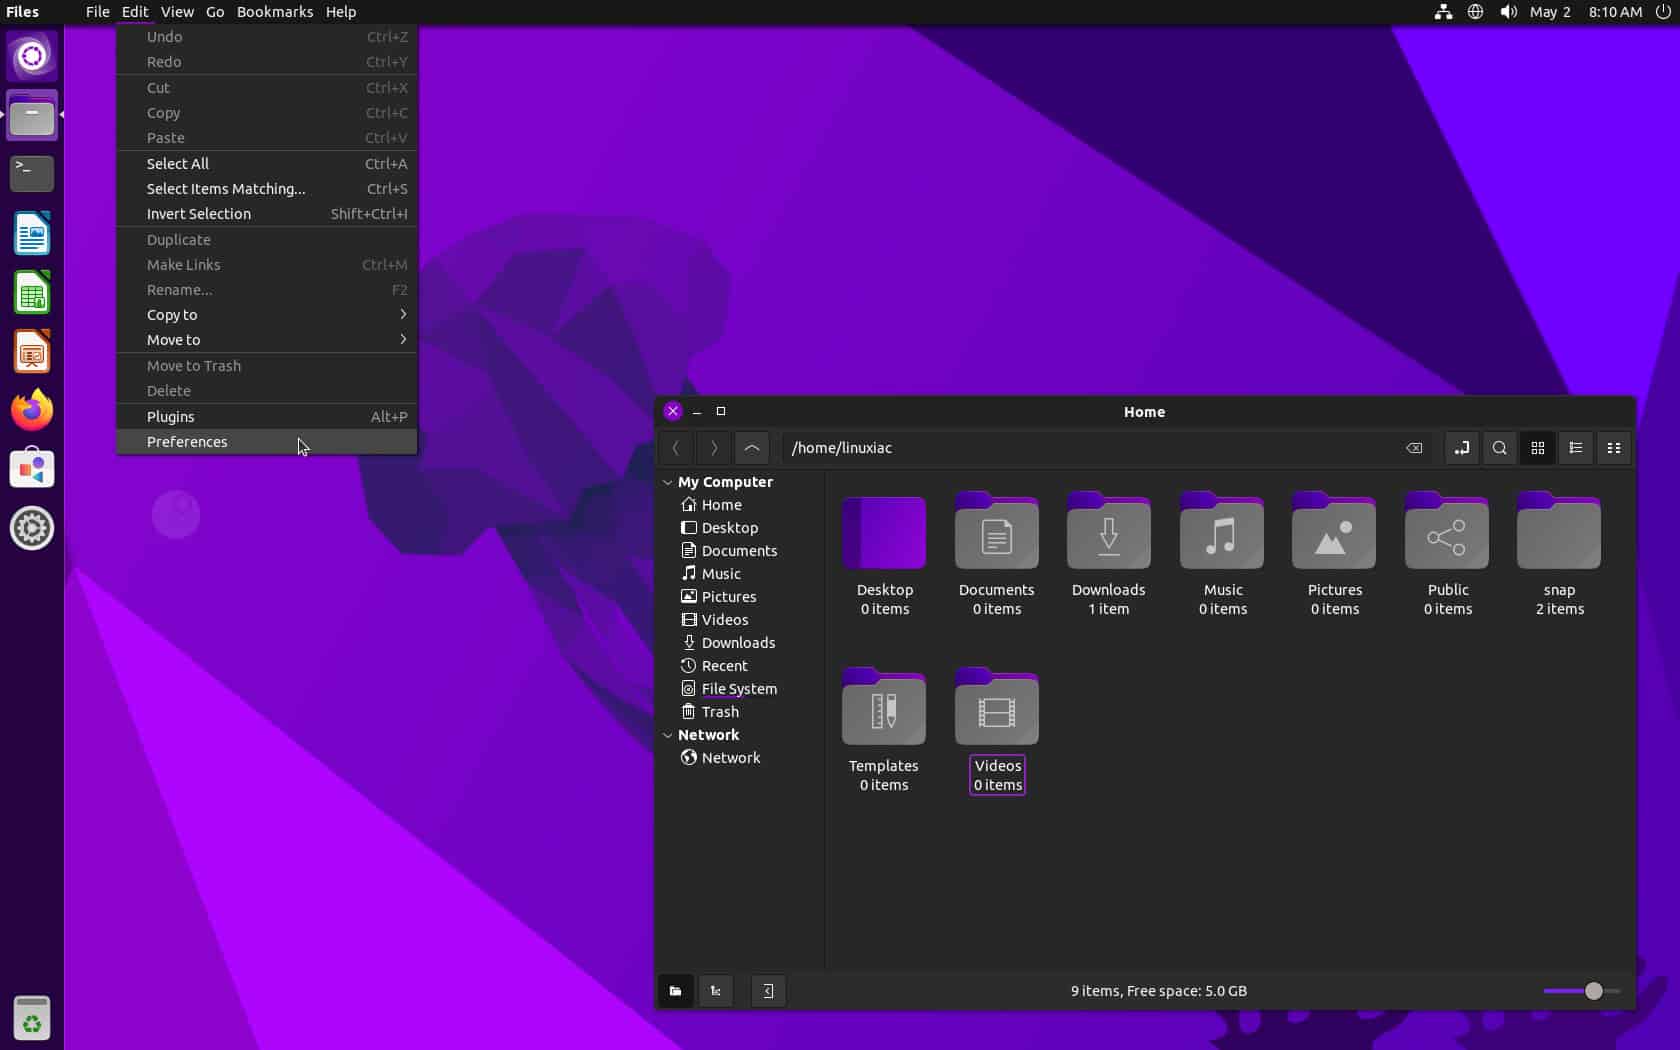
Task: Open the search bar in Nemo
Action: (x=1499, y=448)
